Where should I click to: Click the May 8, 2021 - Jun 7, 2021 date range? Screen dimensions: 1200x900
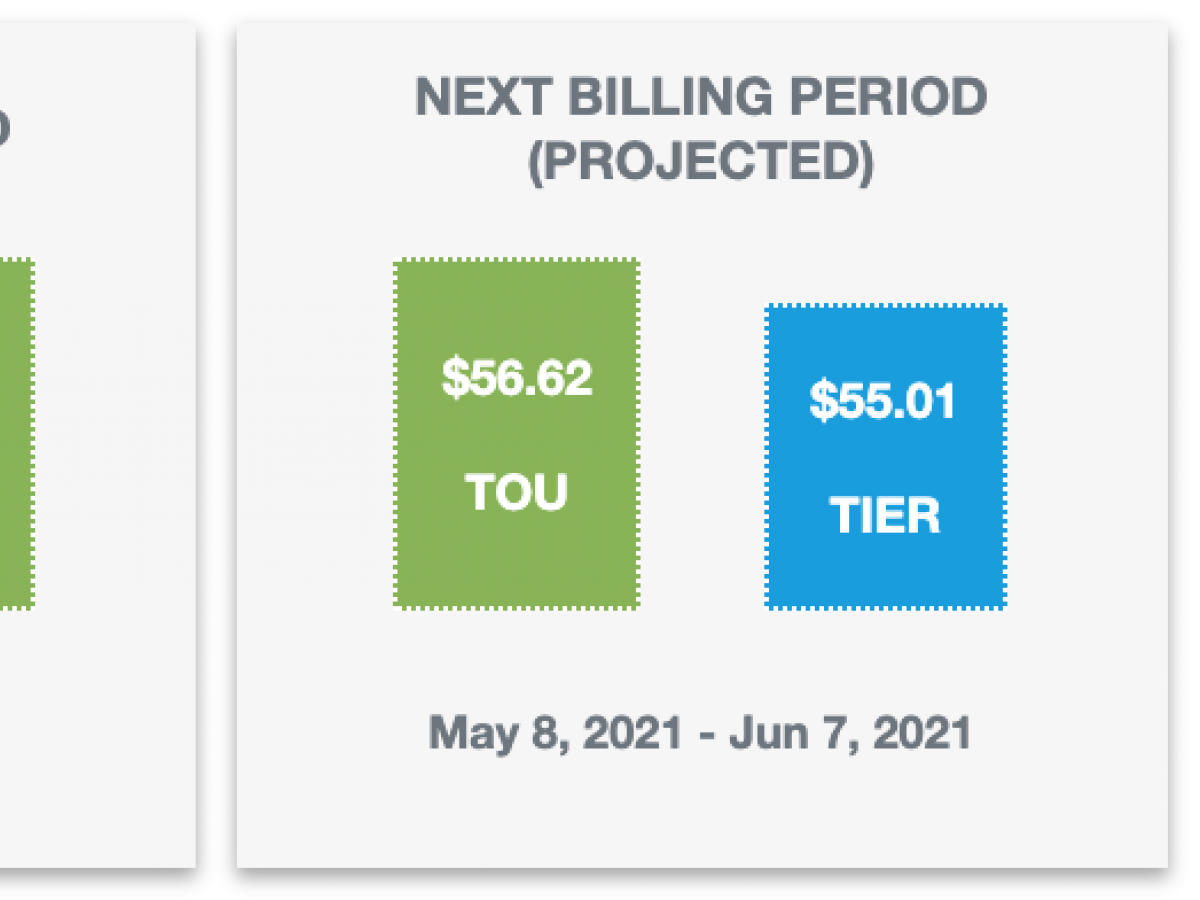point(700,733)
